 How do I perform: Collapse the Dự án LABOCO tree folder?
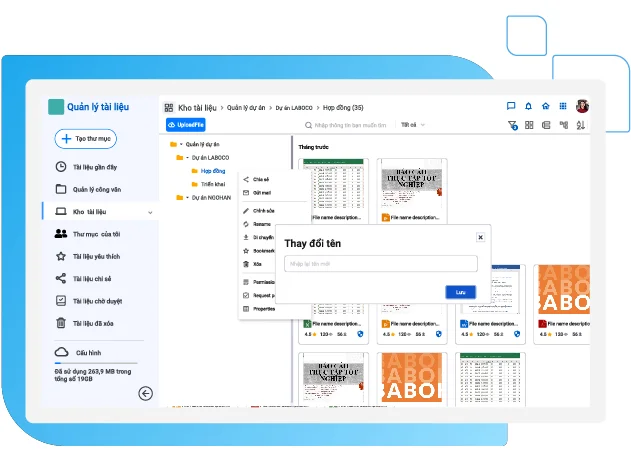click(x=188, y=158)
